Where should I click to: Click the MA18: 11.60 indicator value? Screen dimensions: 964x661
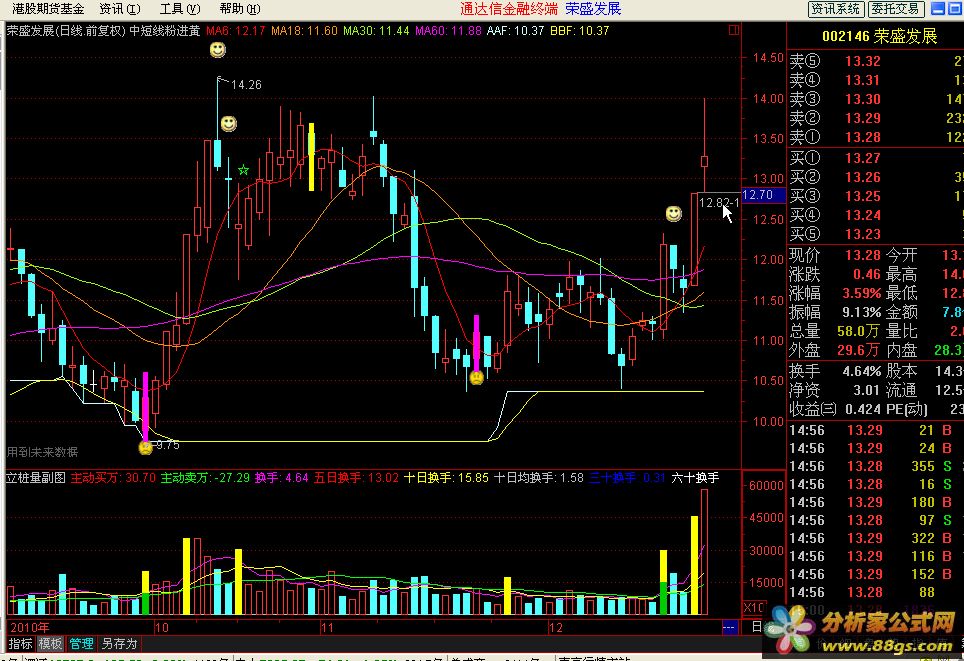click(x=304, y=30)
